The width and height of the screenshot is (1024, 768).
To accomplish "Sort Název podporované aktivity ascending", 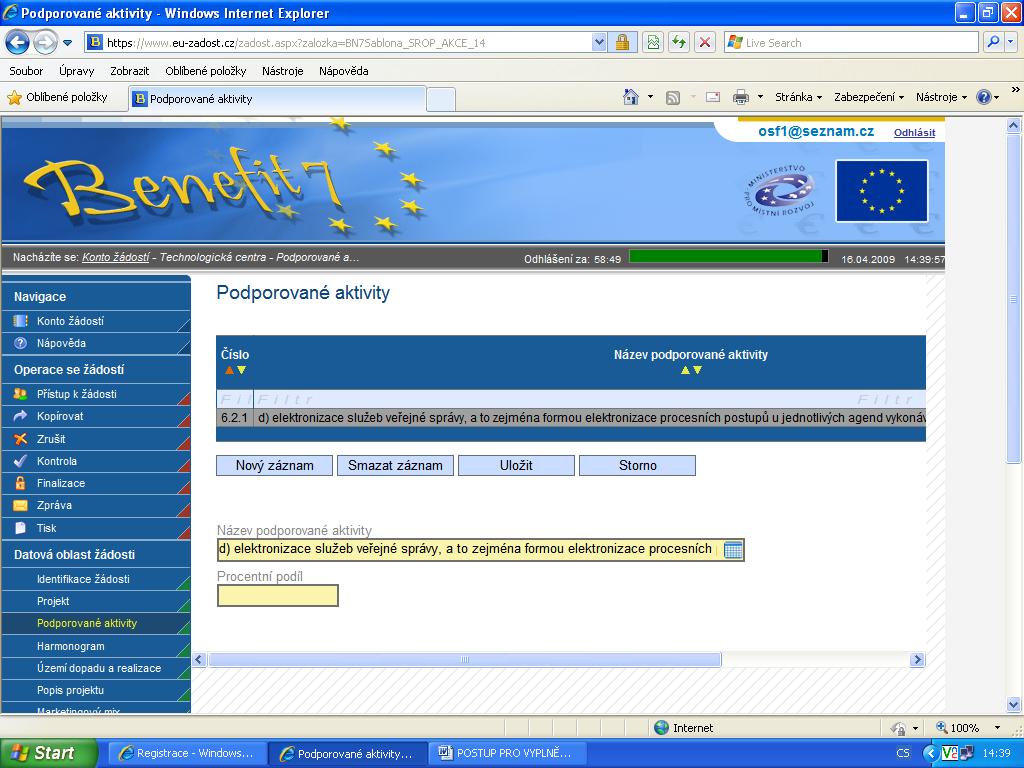I will click(685, 370).
